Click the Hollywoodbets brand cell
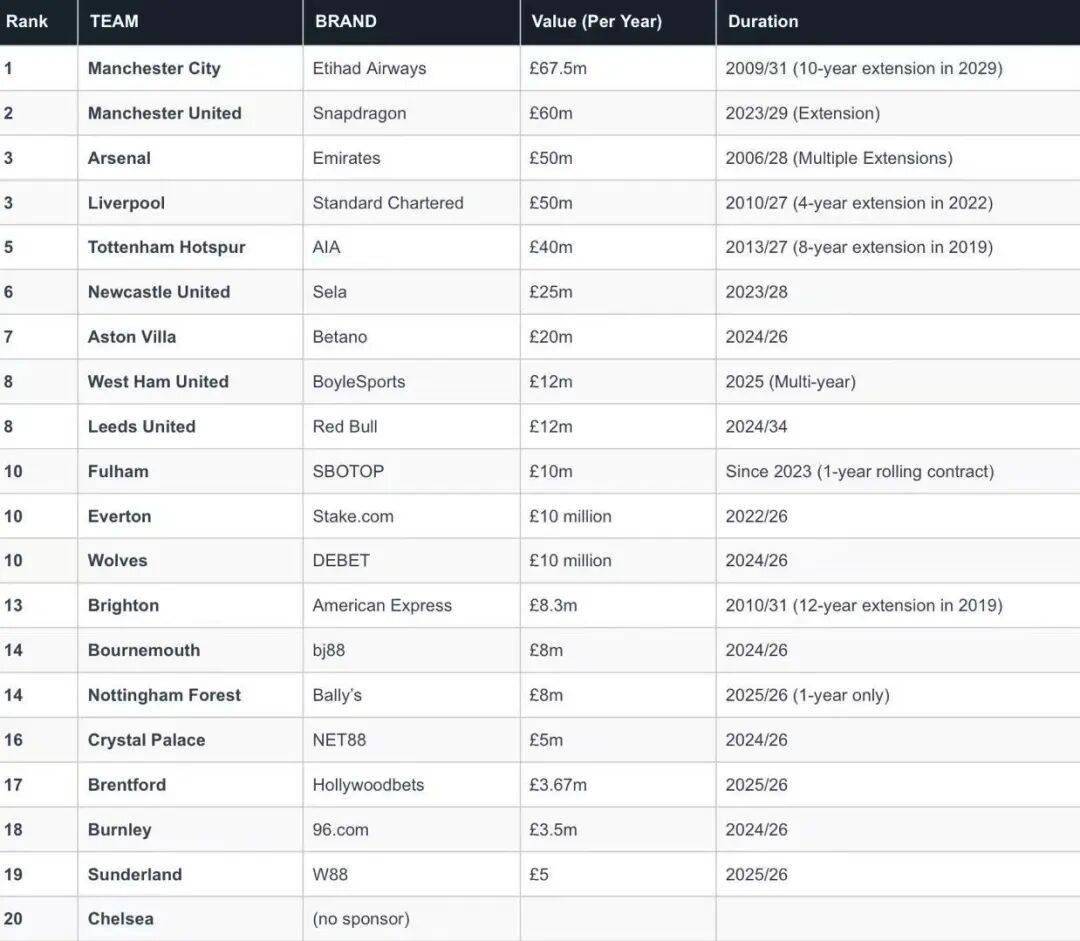 pos(368,785)
